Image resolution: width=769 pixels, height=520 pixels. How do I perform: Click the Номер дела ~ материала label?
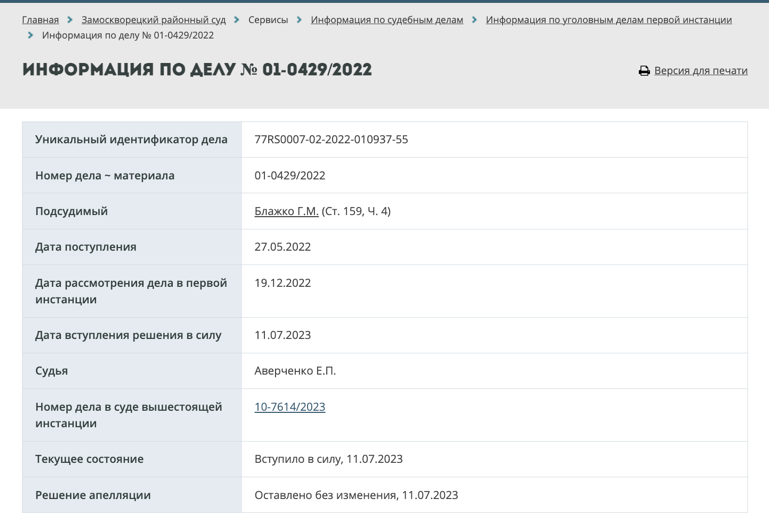coord(105,176)
